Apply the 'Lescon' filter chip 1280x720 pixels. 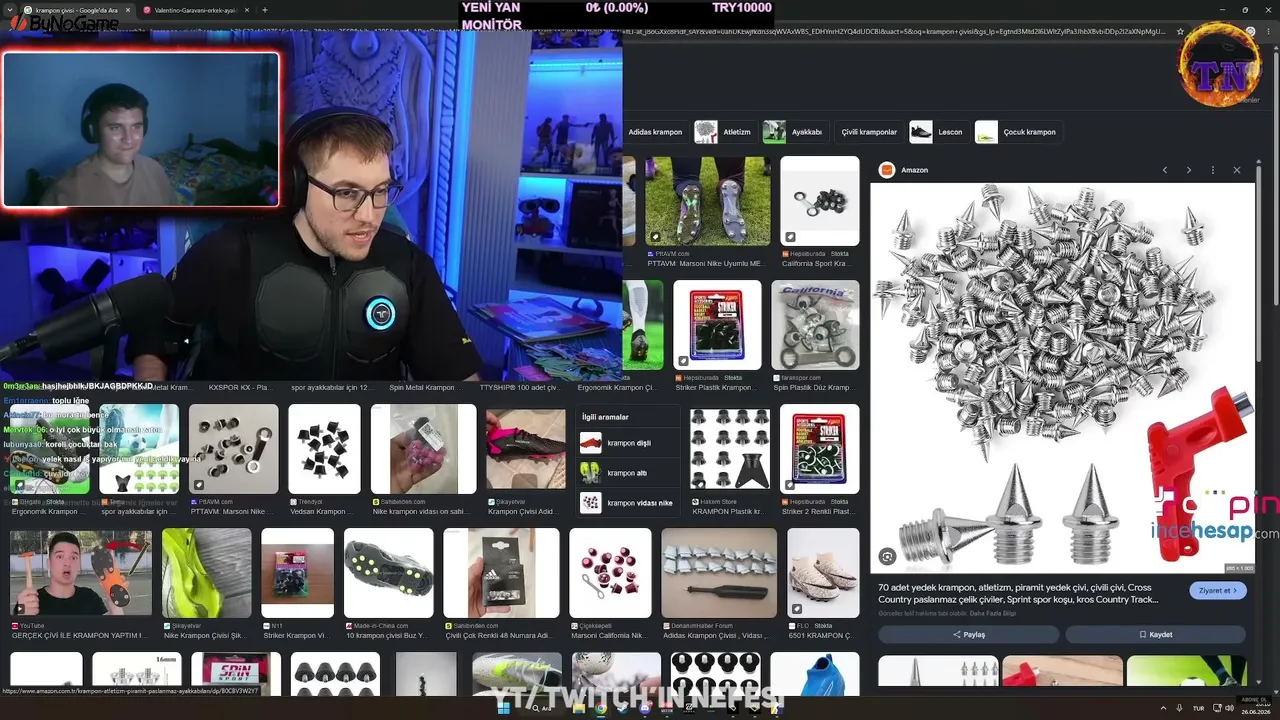pos(938,132)
